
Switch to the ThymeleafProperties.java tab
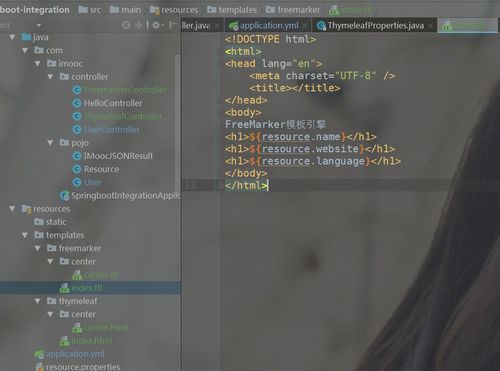[x=375, y=26]
